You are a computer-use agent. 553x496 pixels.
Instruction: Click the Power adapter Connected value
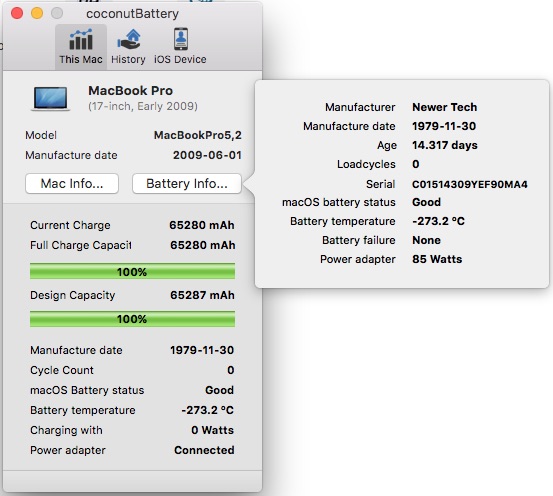coord(204,450)
